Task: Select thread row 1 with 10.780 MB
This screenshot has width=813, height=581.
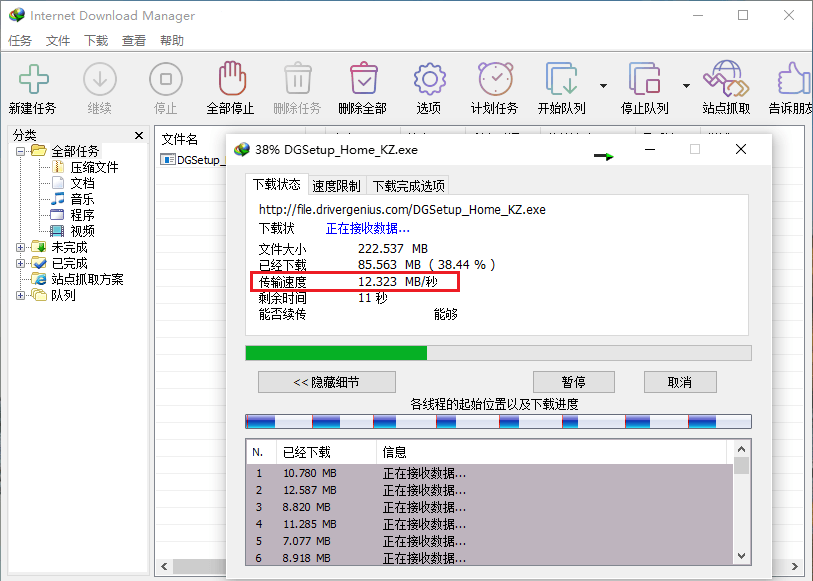Action: point(490,473)
